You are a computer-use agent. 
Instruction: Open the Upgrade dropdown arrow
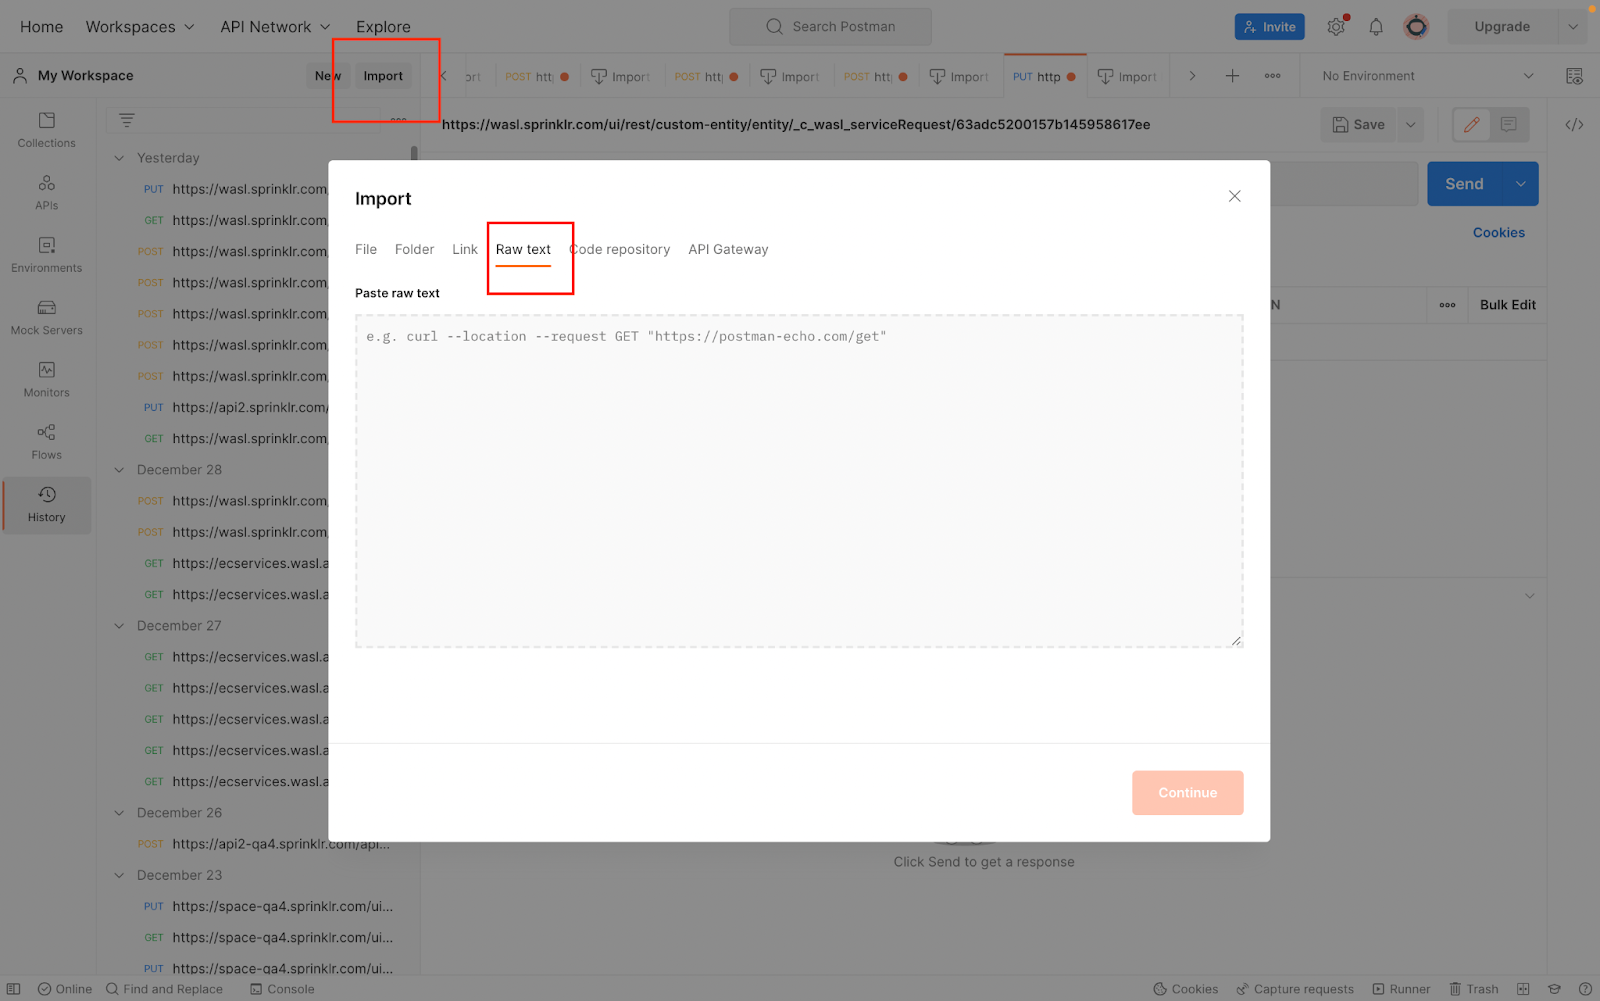coord(1572,27)
